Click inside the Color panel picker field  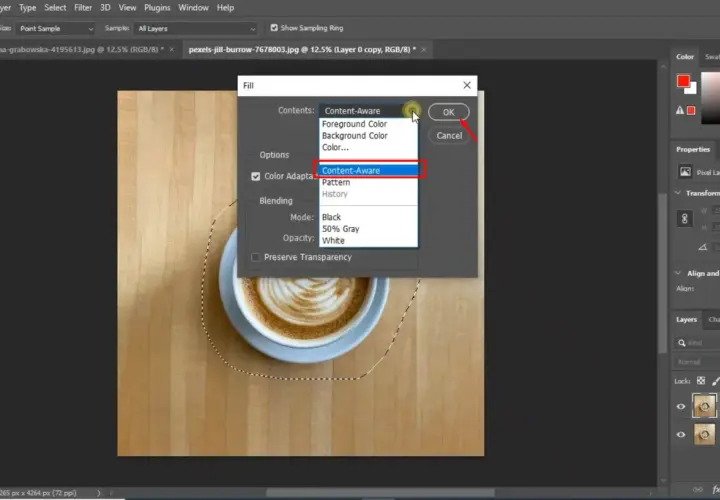click(710, 97)
